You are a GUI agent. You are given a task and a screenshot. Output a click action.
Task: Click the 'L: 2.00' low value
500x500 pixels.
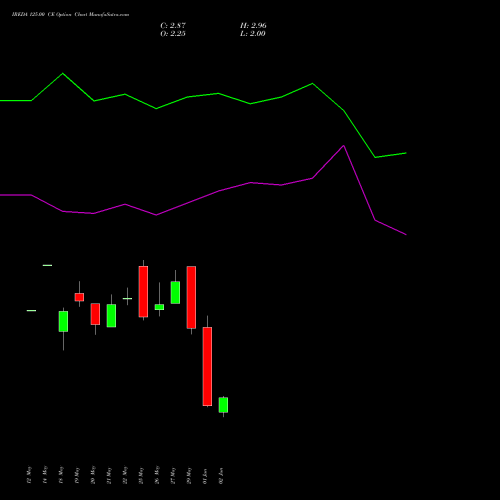[253, 33]
